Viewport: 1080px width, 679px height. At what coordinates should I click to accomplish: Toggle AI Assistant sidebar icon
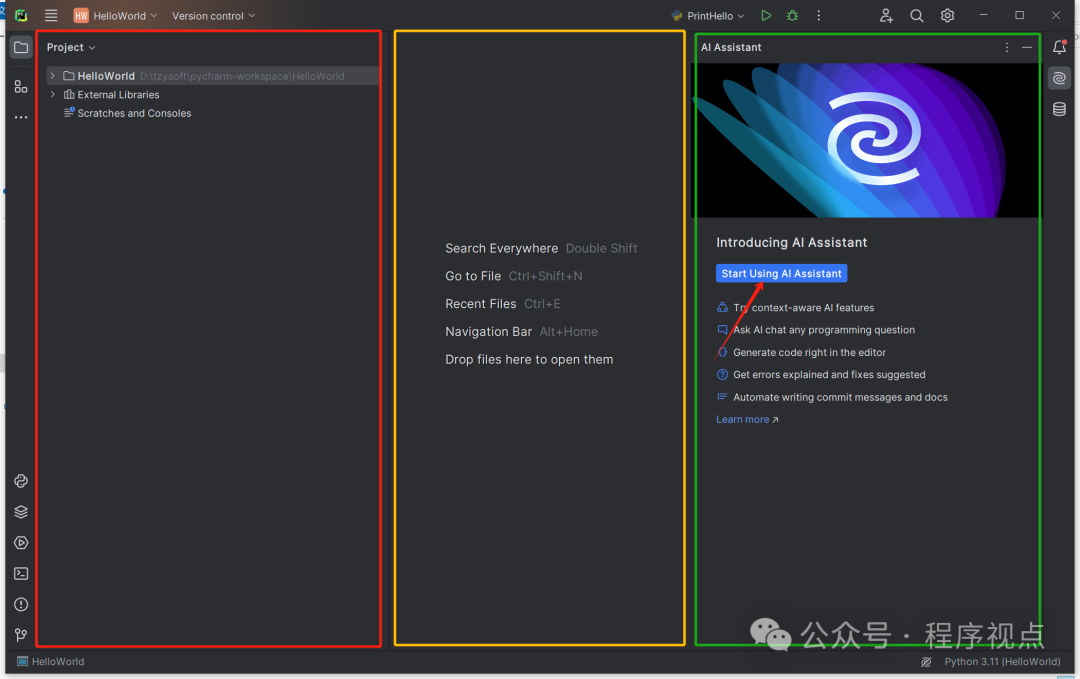click(x=1059, y=78)
